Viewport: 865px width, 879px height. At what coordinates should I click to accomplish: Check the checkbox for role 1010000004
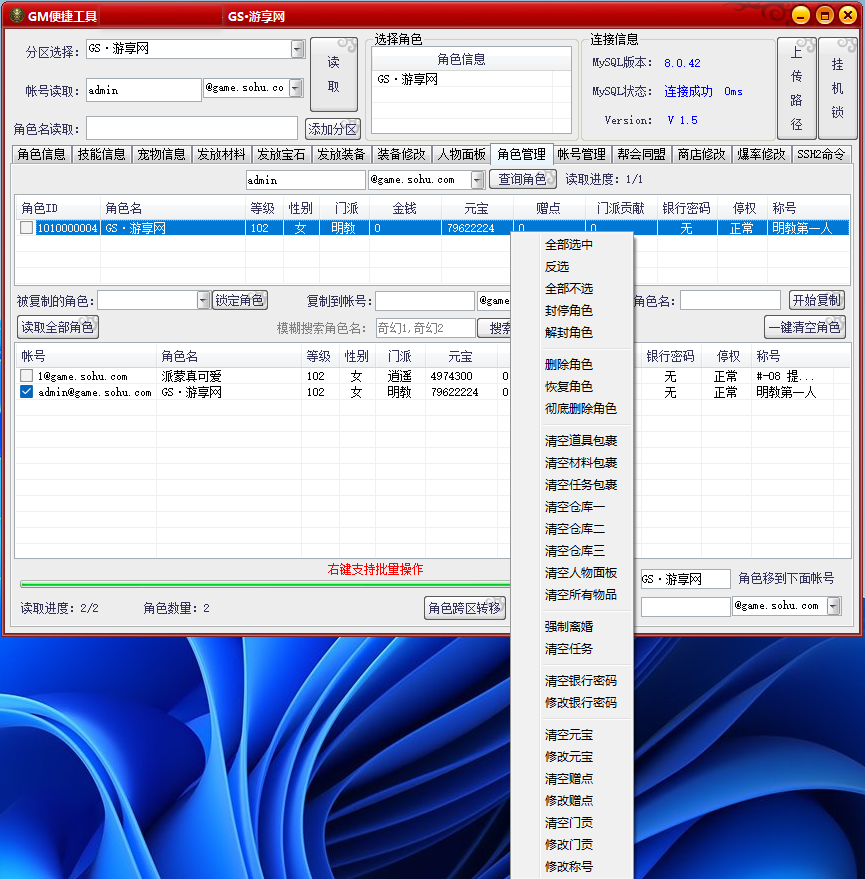pyautogui.click(x=27, y=228)
